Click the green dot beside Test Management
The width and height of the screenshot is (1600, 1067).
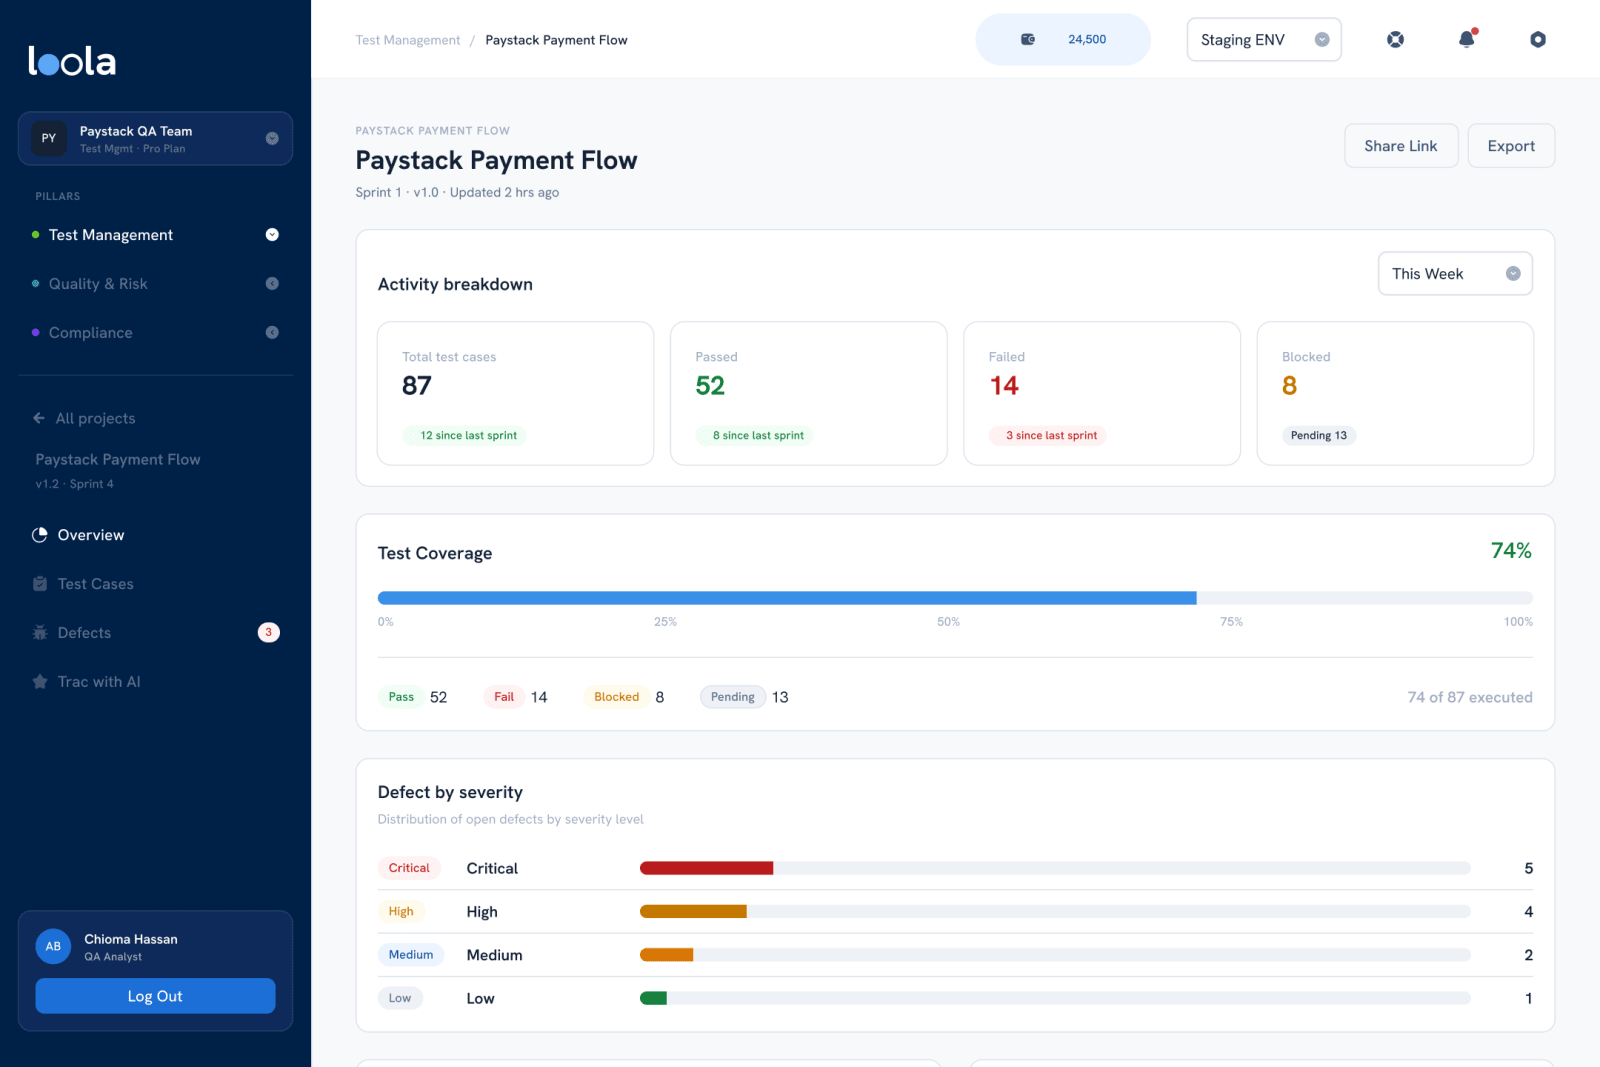36,235
